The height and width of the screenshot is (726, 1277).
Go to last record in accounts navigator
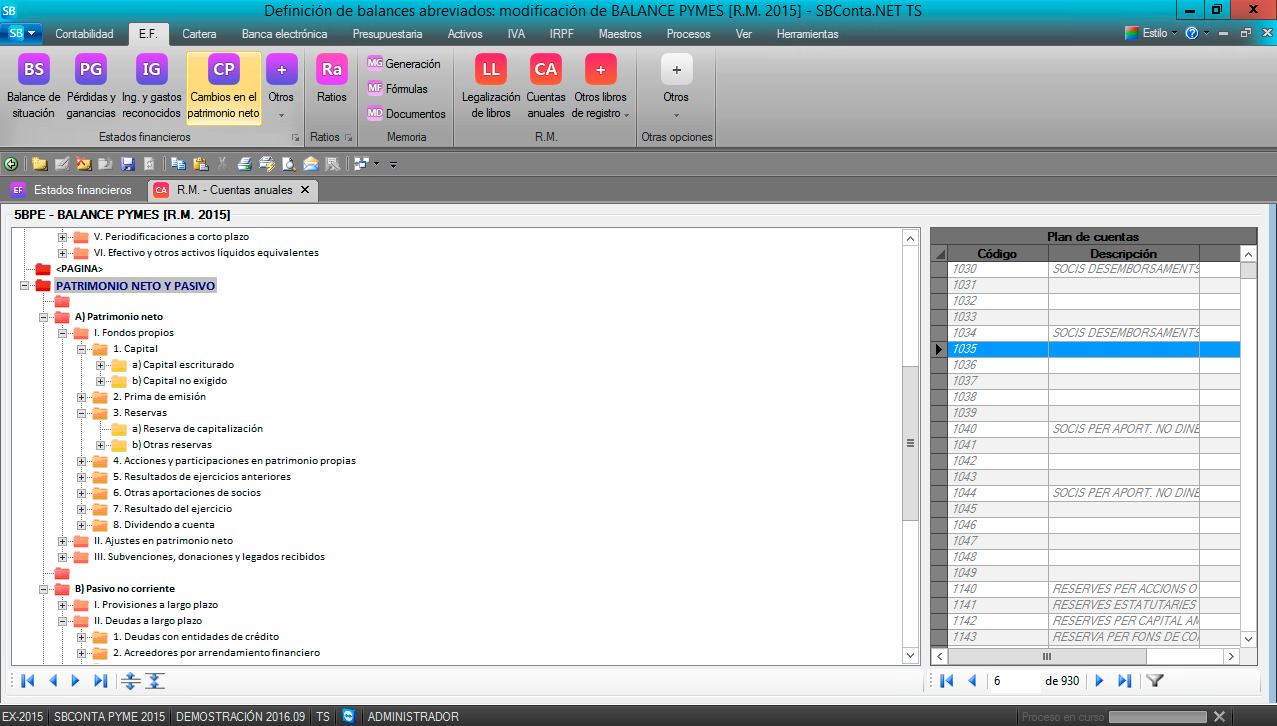(1124, 681)
